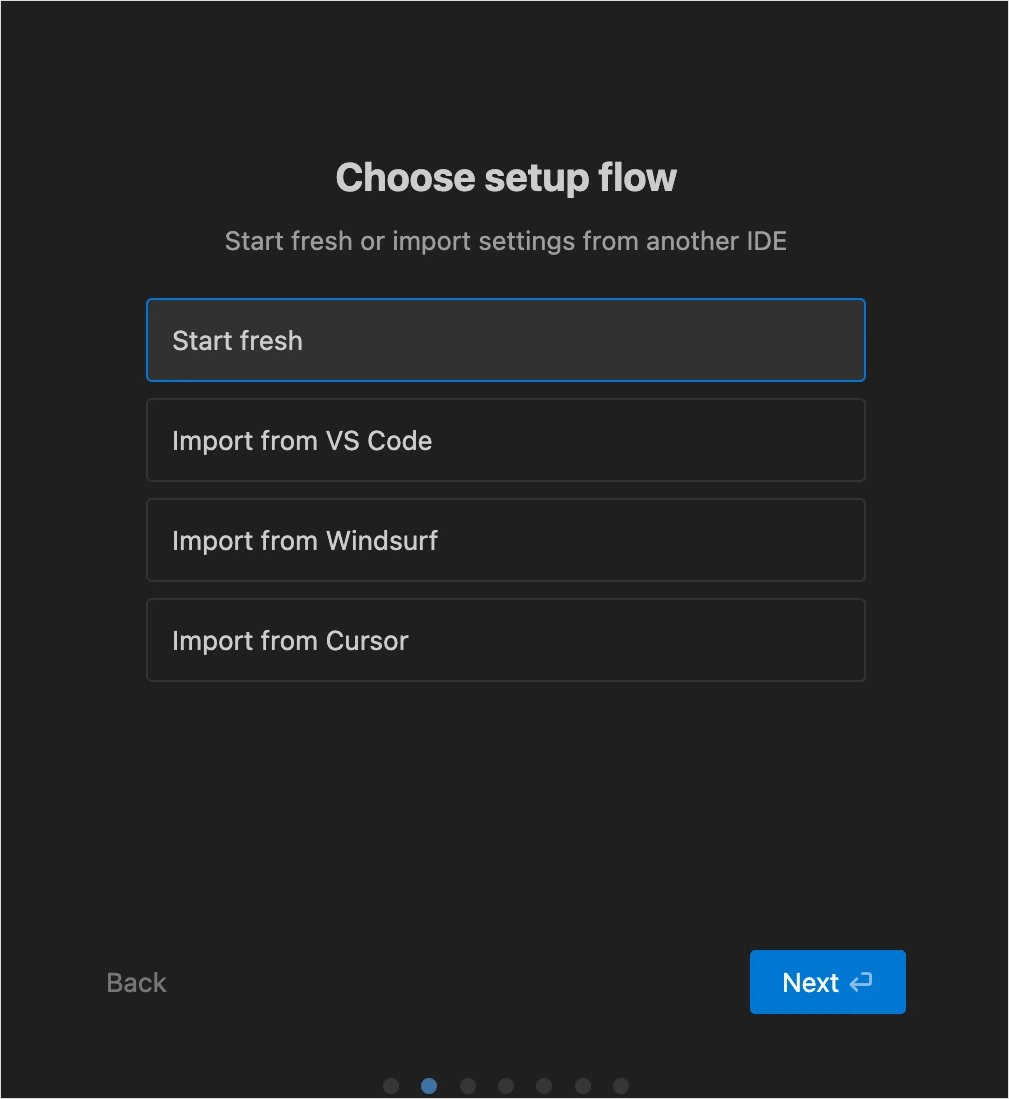Click the Choose setup flow title
Viewport: 1009px width, 1099px height.
(505, 177)
